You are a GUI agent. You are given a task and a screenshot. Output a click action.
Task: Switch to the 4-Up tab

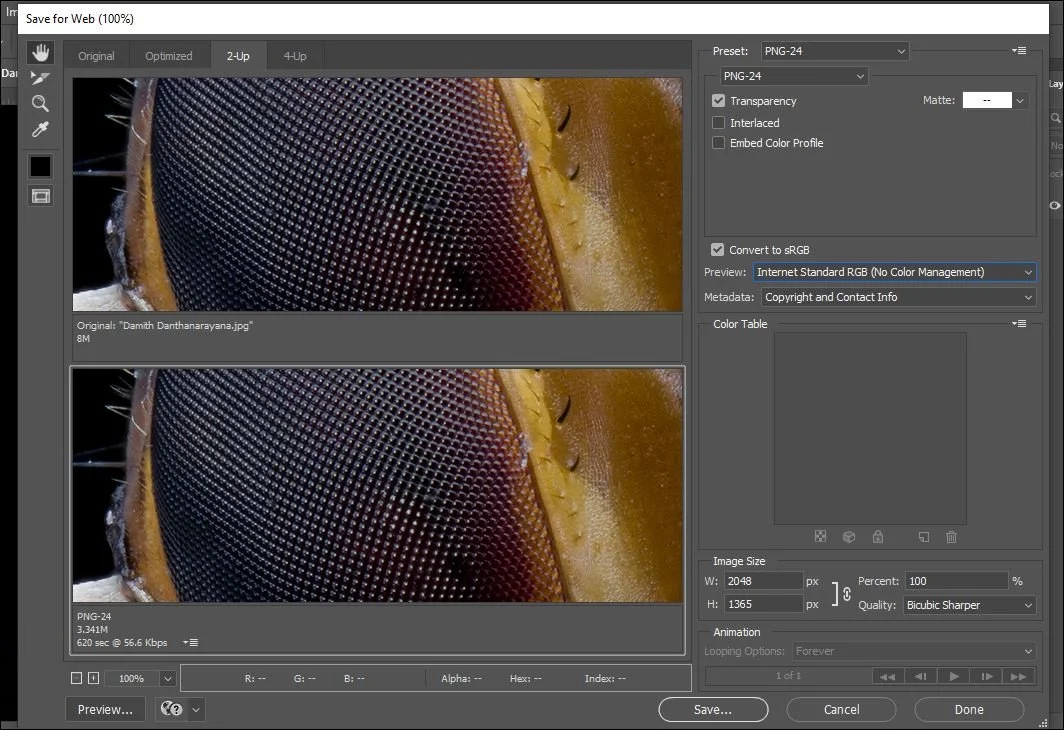(x=294, y=56)
